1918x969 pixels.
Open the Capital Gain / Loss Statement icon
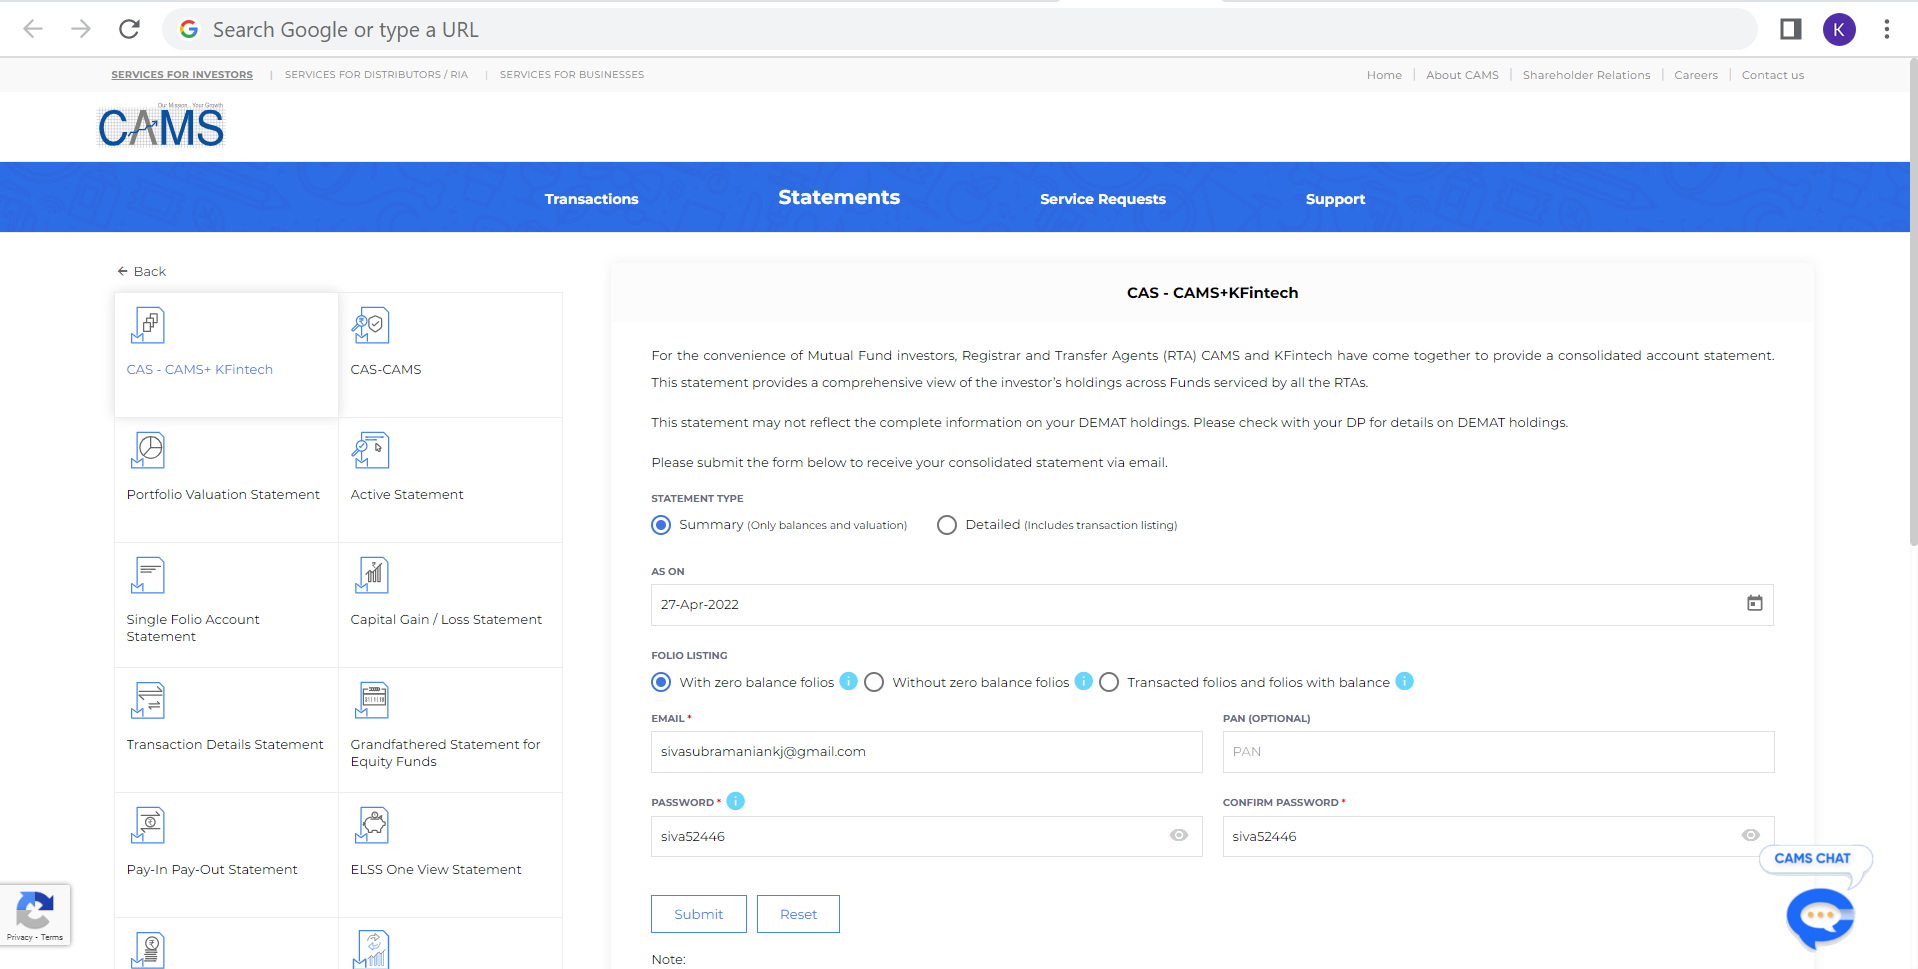pyautogui.click(x=372, y=575)
